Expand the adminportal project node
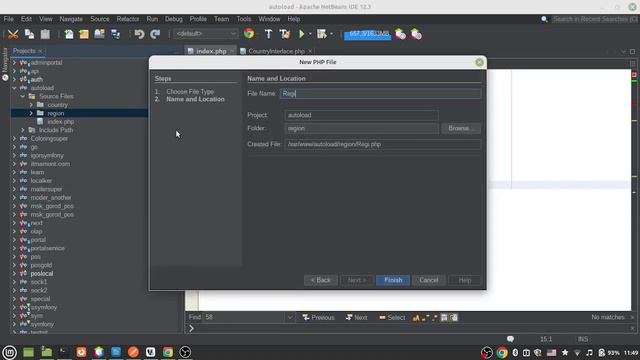Image resolution: width=640 pixels, height=360 pixels. pyautogui.click(x=14, y=63)
